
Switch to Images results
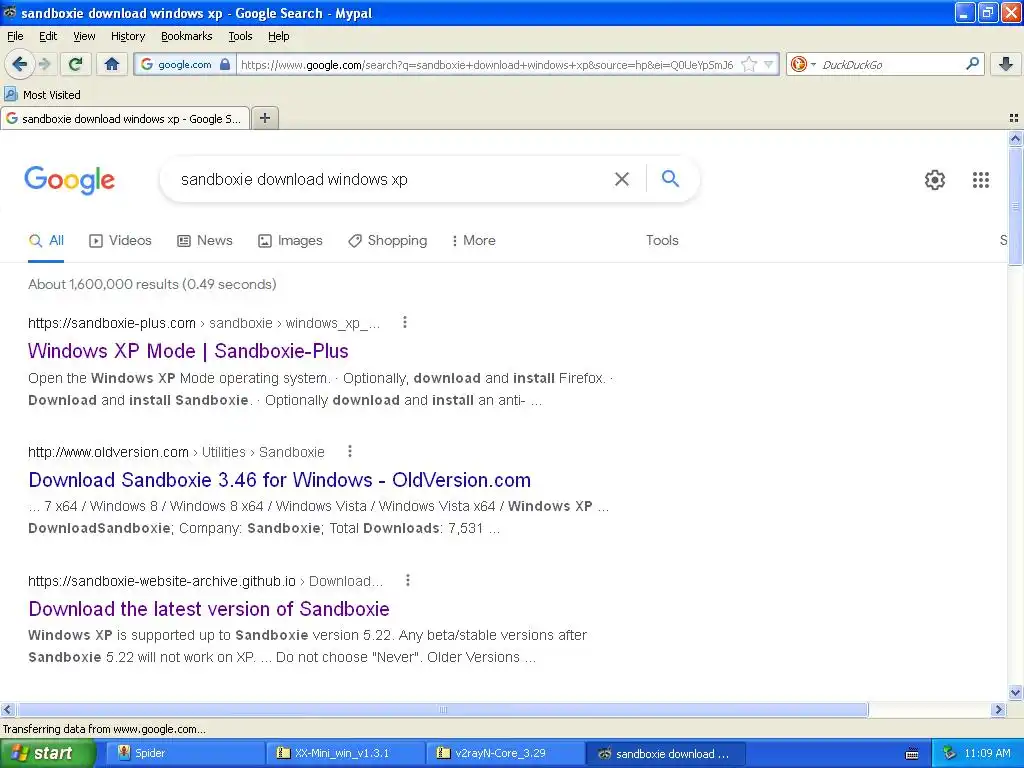click(x=290, y=240)
